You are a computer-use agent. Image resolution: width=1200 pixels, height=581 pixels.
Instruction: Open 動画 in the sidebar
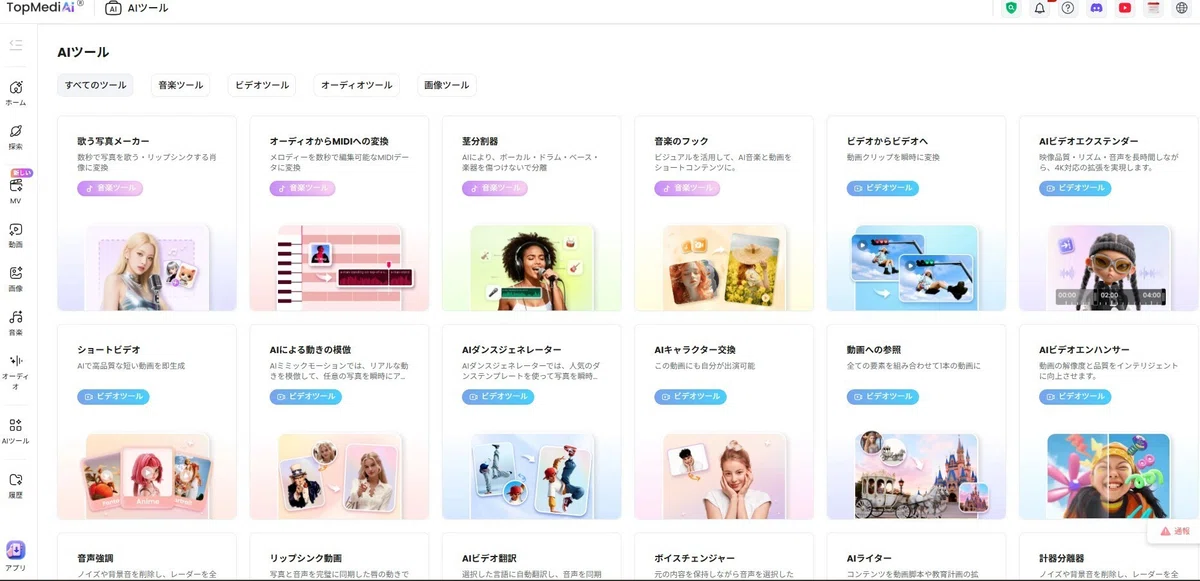pos(16,235)
